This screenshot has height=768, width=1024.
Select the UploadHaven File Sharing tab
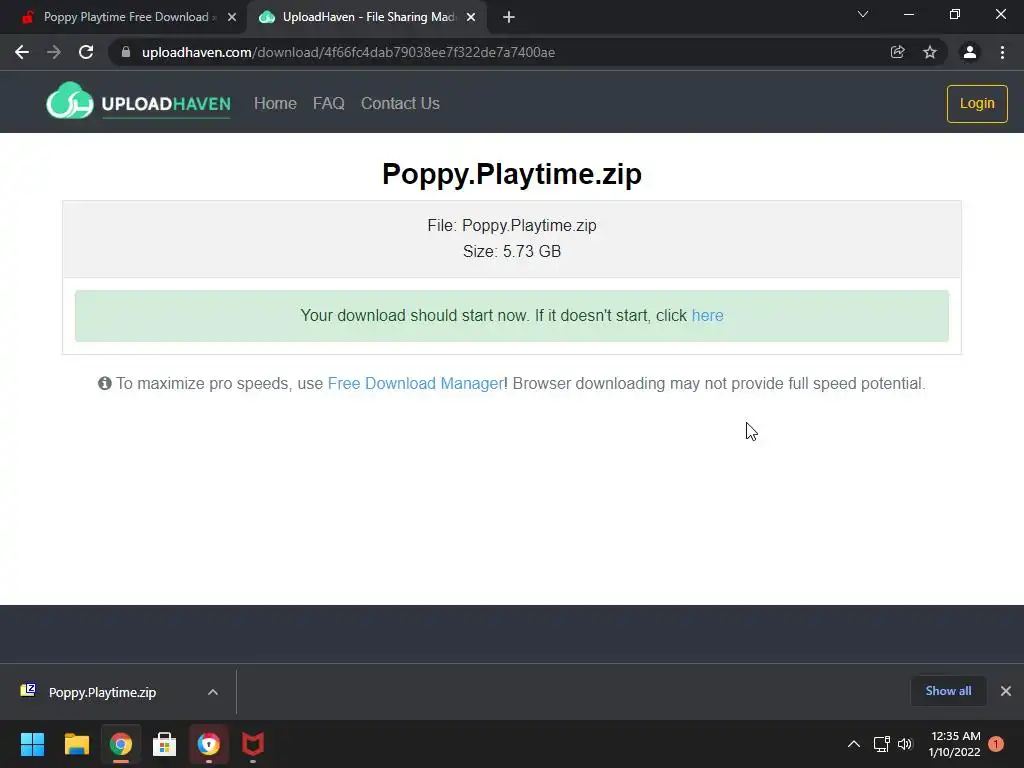coord(368,18)
